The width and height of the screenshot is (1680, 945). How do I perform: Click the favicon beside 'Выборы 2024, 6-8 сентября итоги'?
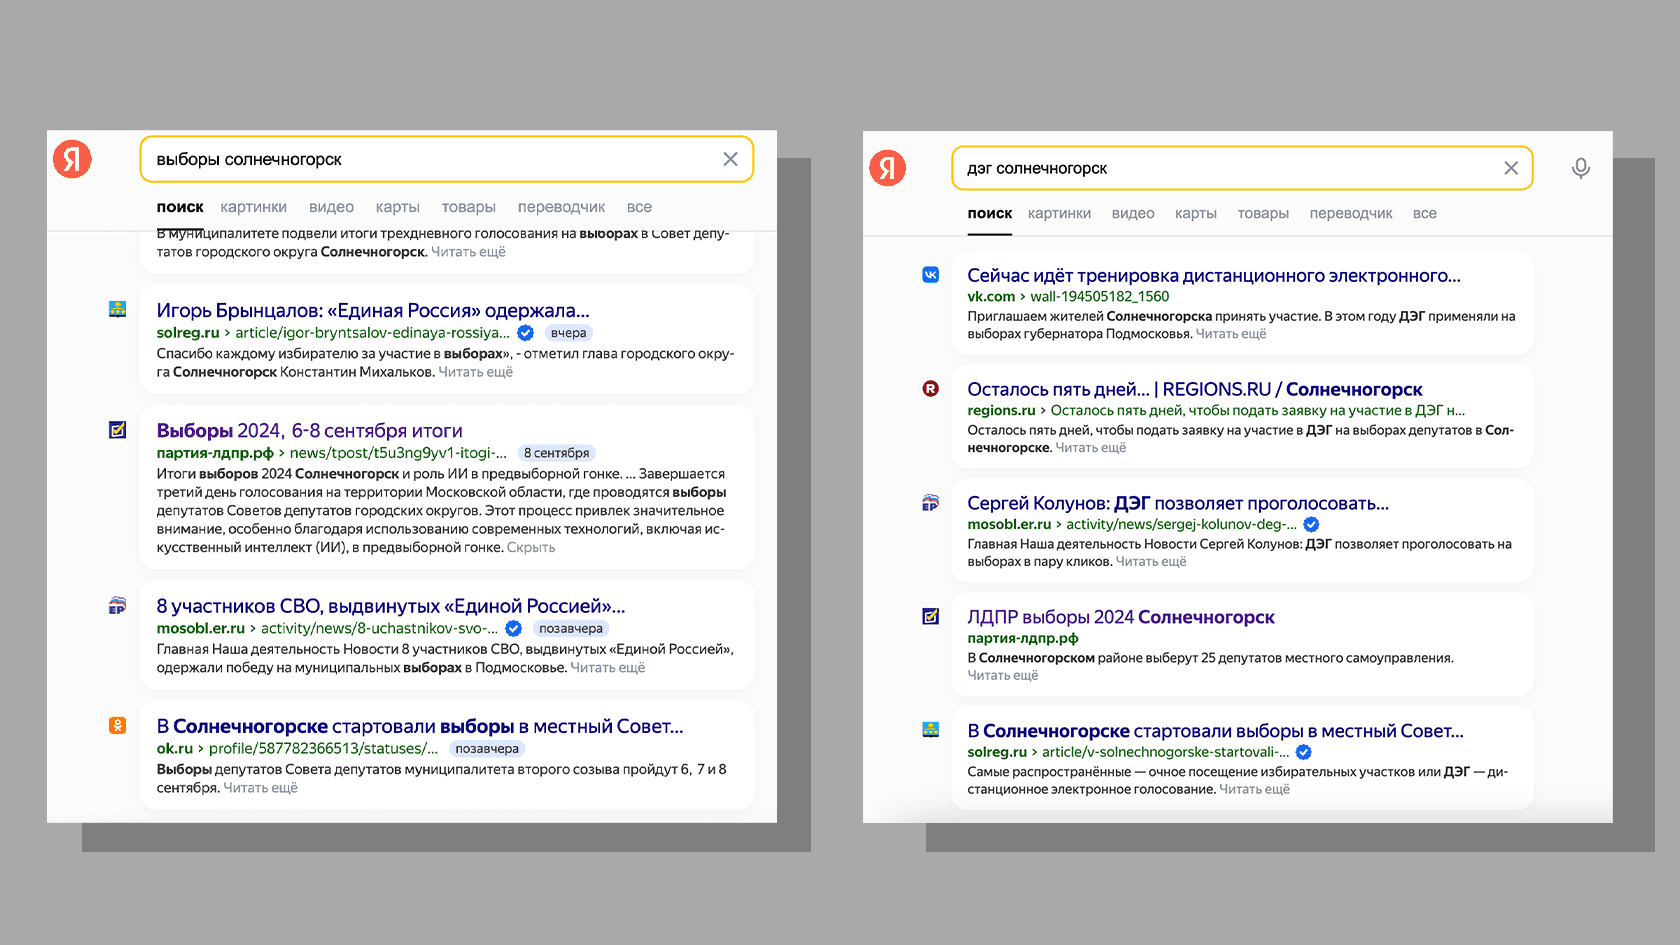pyautogui.click(x=117, y=430)
